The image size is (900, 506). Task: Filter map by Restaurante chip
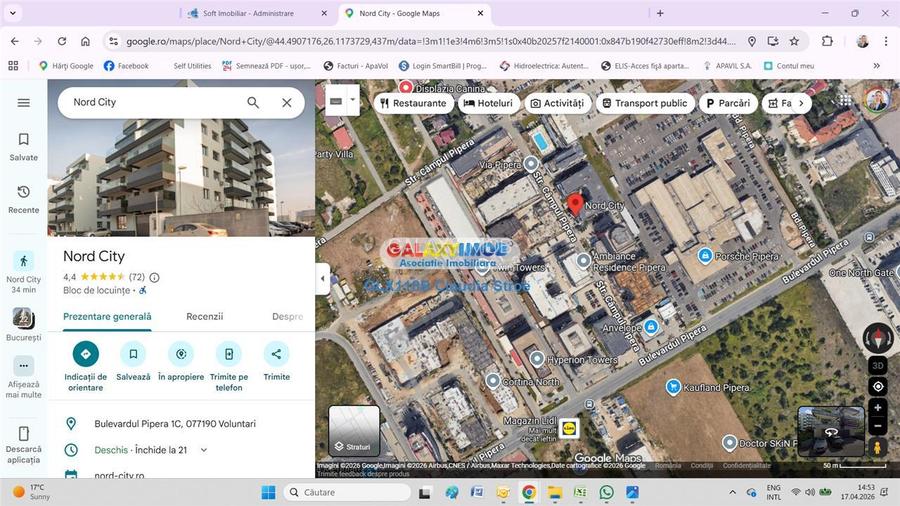tap(412, 103)
